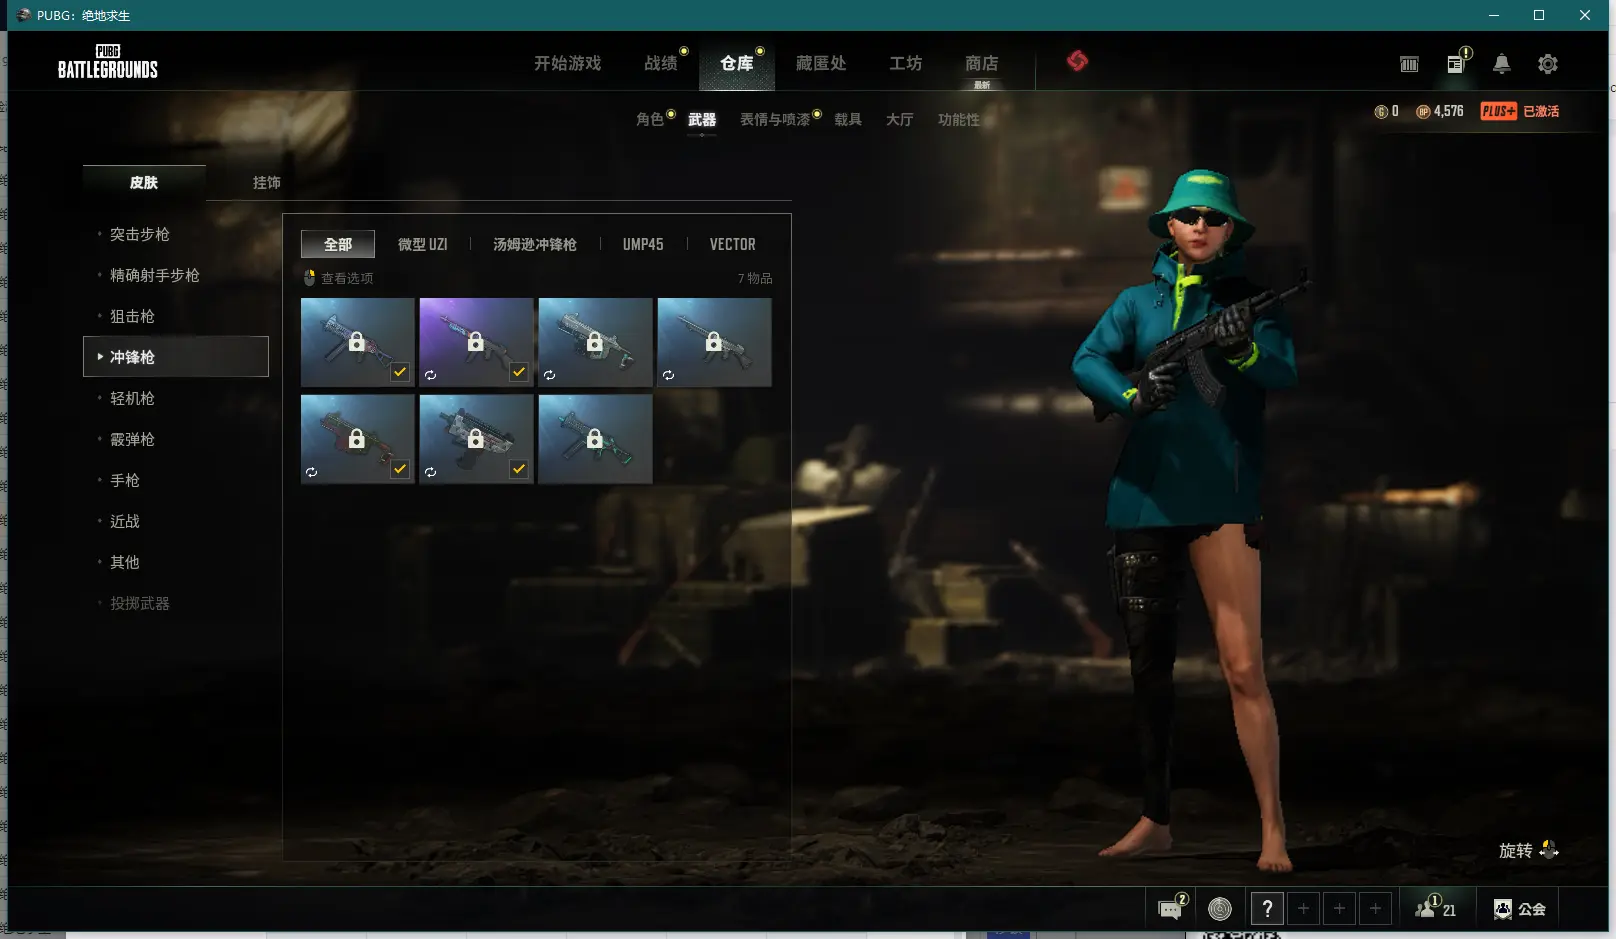
Task: Open the 工坊 tab
Action: click(905, 63)
